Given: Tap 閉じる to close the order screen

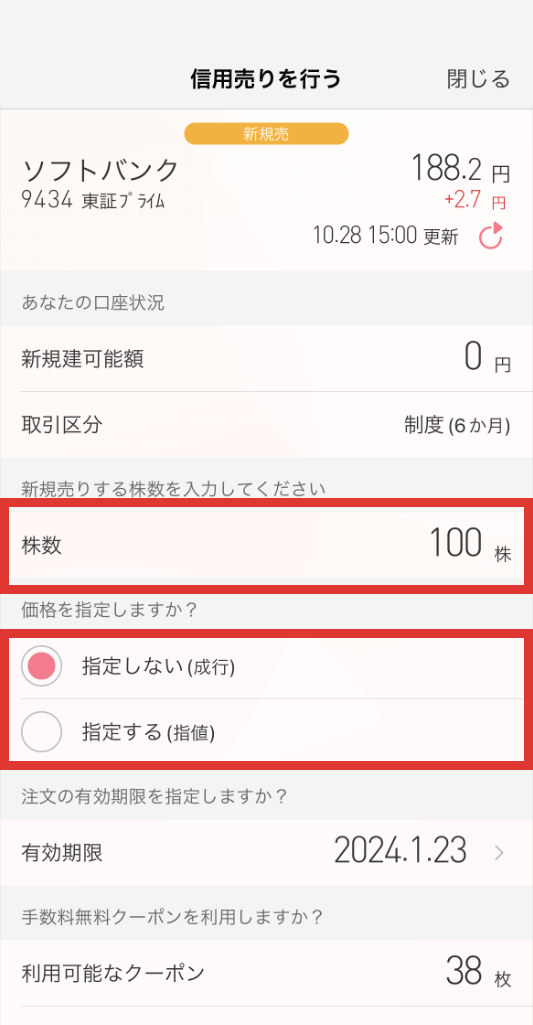Looking at the screenshot, I should point(478,79).
